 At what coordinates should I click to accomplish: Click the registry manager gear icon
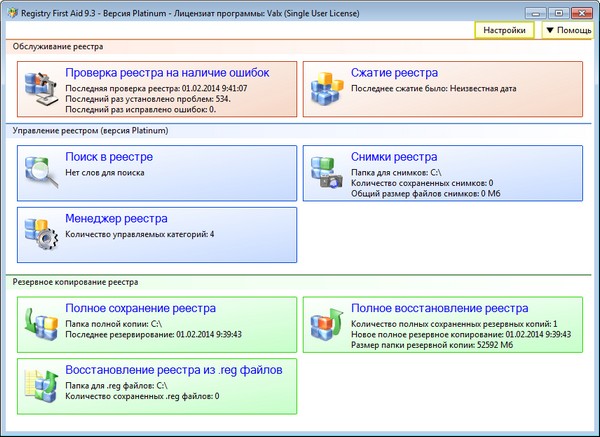[42, 230]
